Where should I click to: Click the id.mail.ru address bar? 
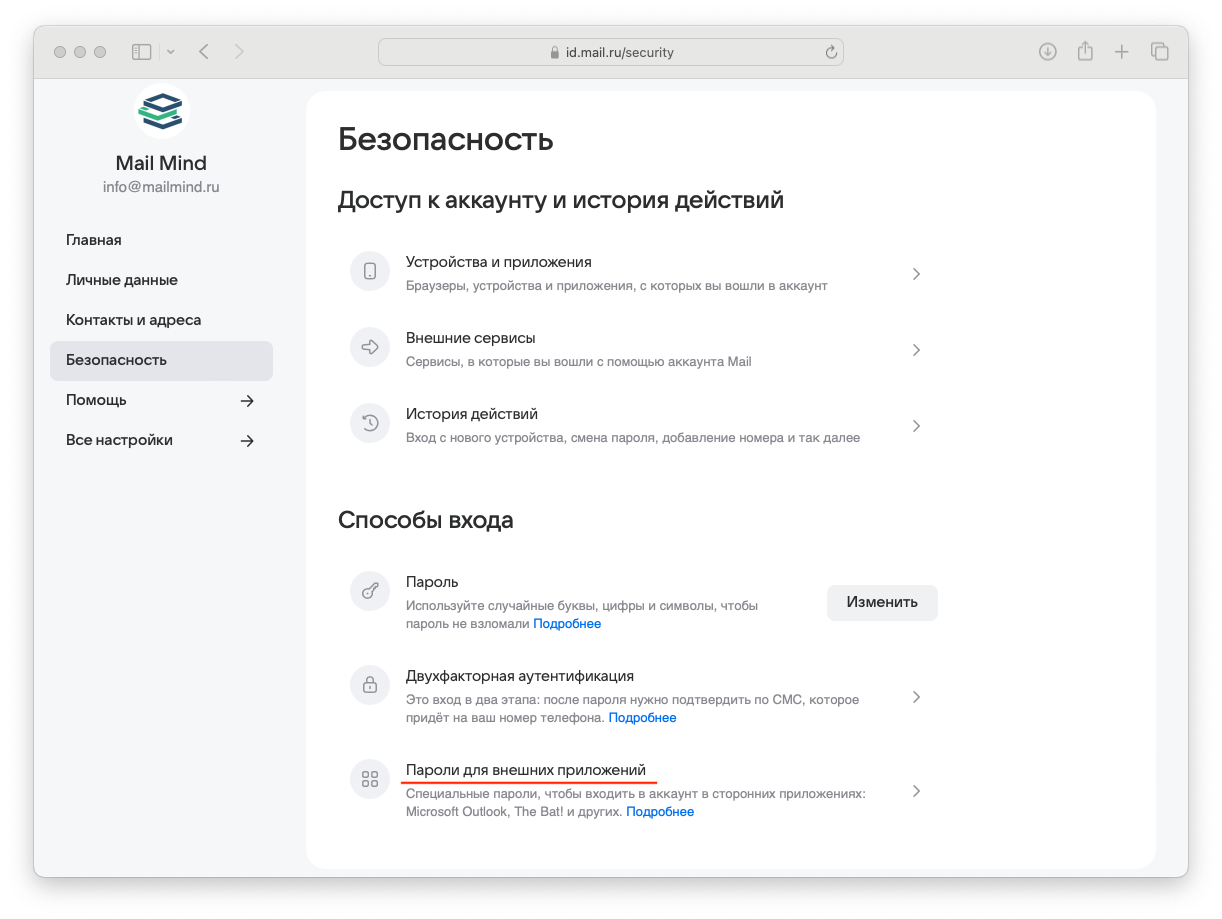(x=610, y=52)
